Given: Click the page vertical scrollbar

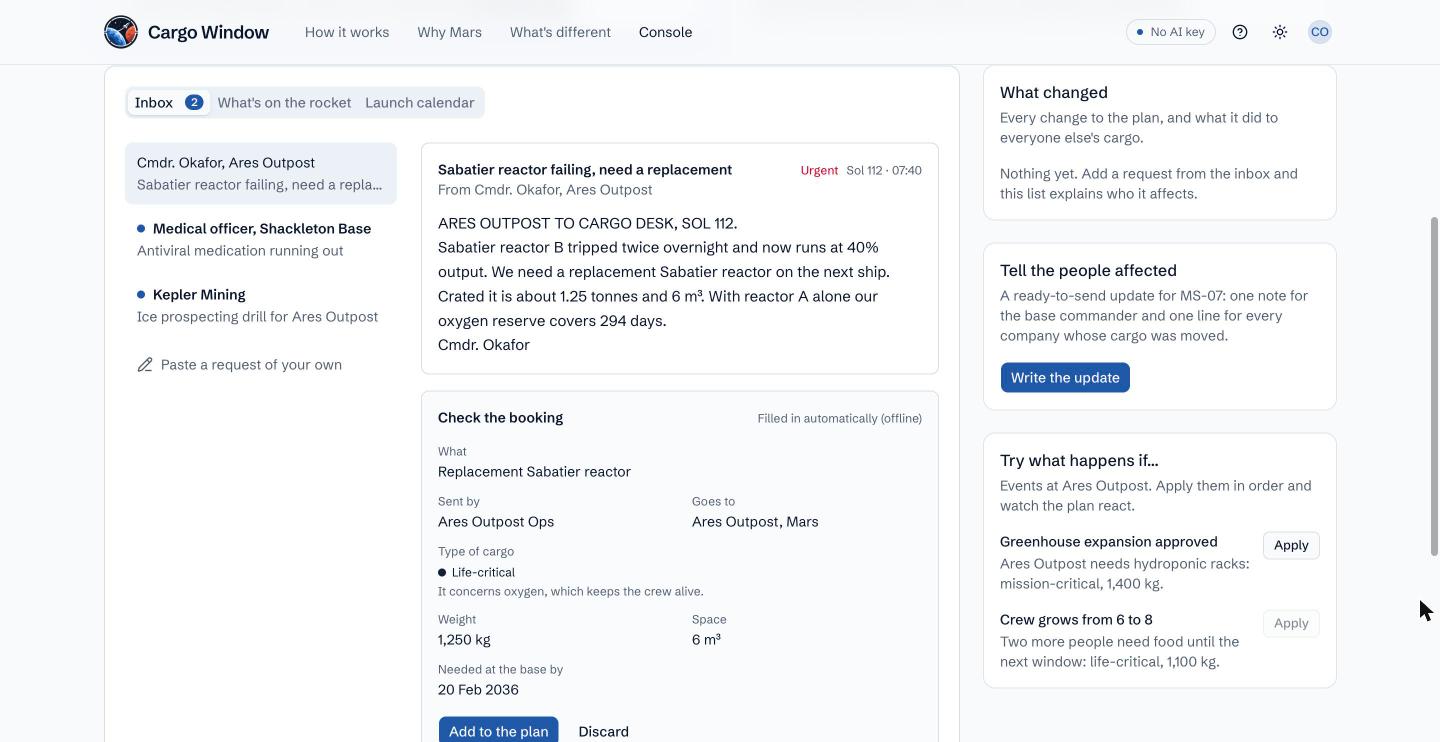Looking at the screenshot, I should 1434,386.
